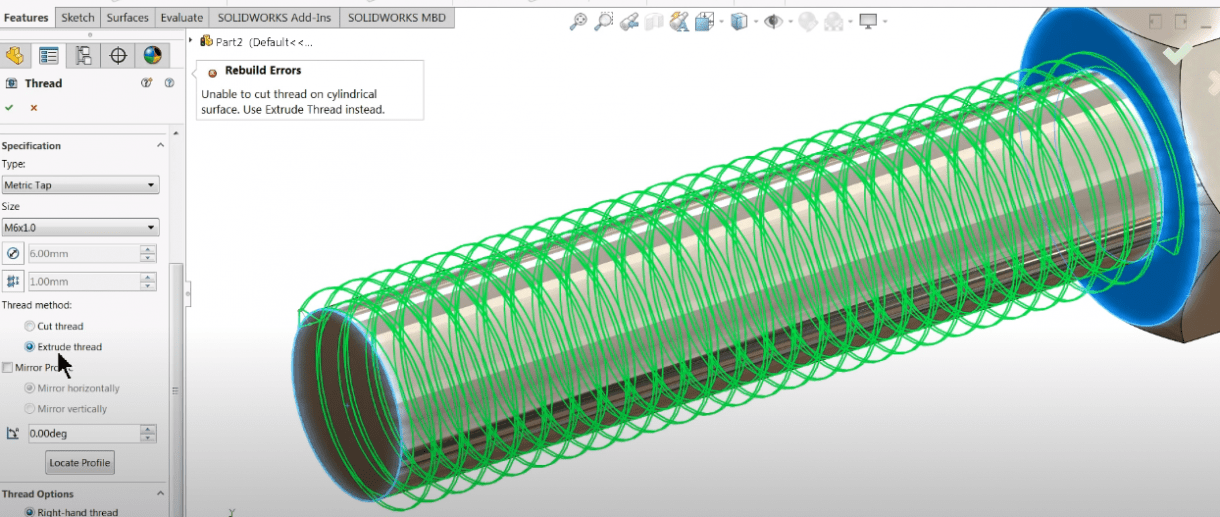Viewport: 1220px width, 517px height.
Task: Click the Edit Appearance sphere icon
Action: (807, 21)
